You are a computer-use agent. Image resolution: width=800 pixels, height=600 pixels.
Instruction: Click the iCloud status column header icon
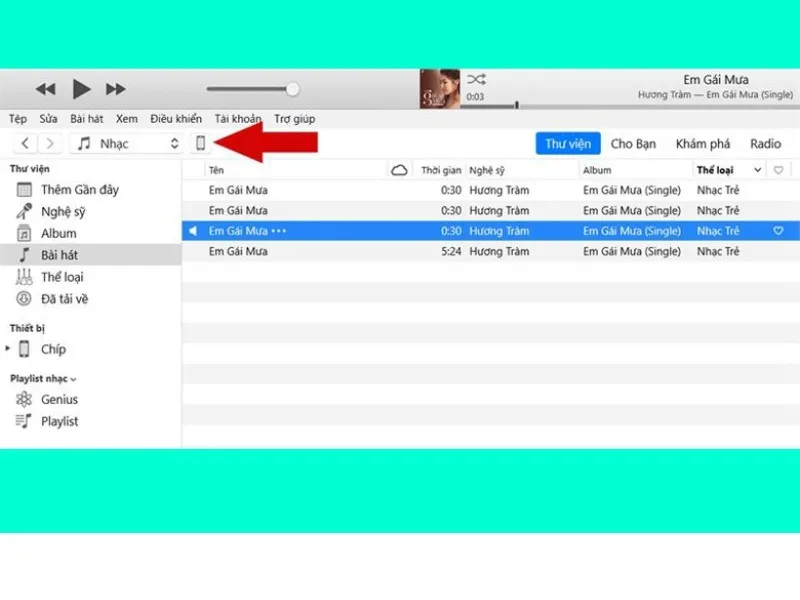(x=399, y=170)
